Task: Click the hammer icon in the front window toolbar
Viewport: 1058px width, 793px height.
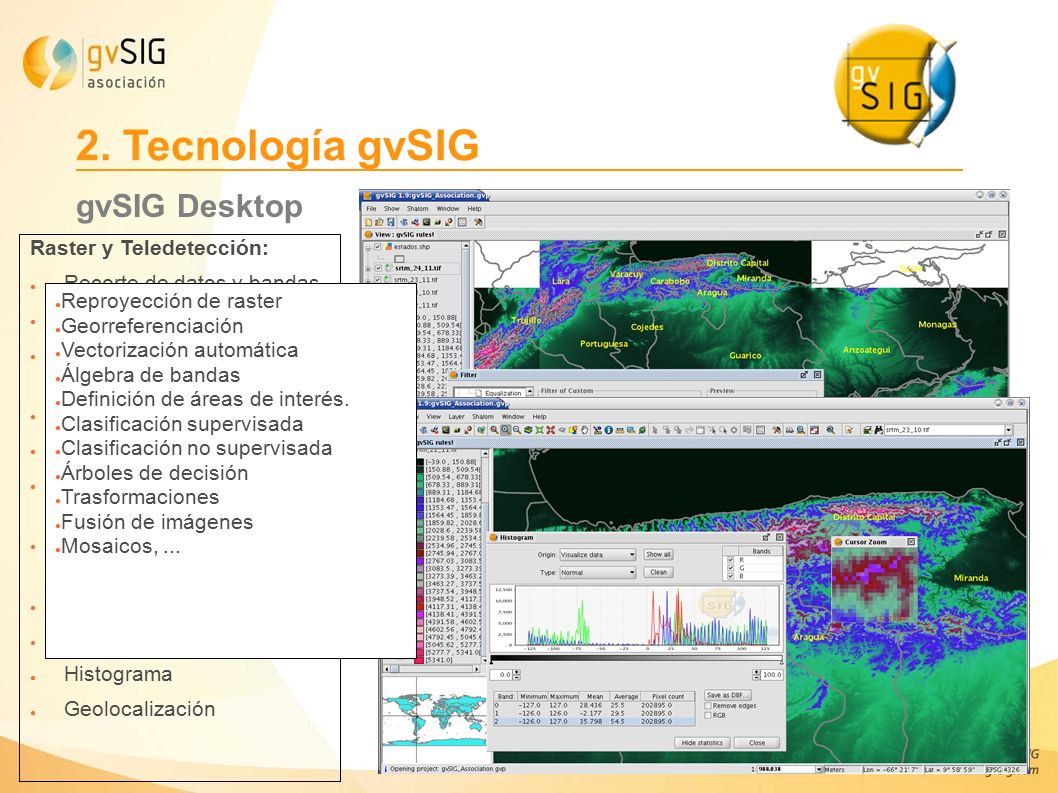Action: pos(777,430)
